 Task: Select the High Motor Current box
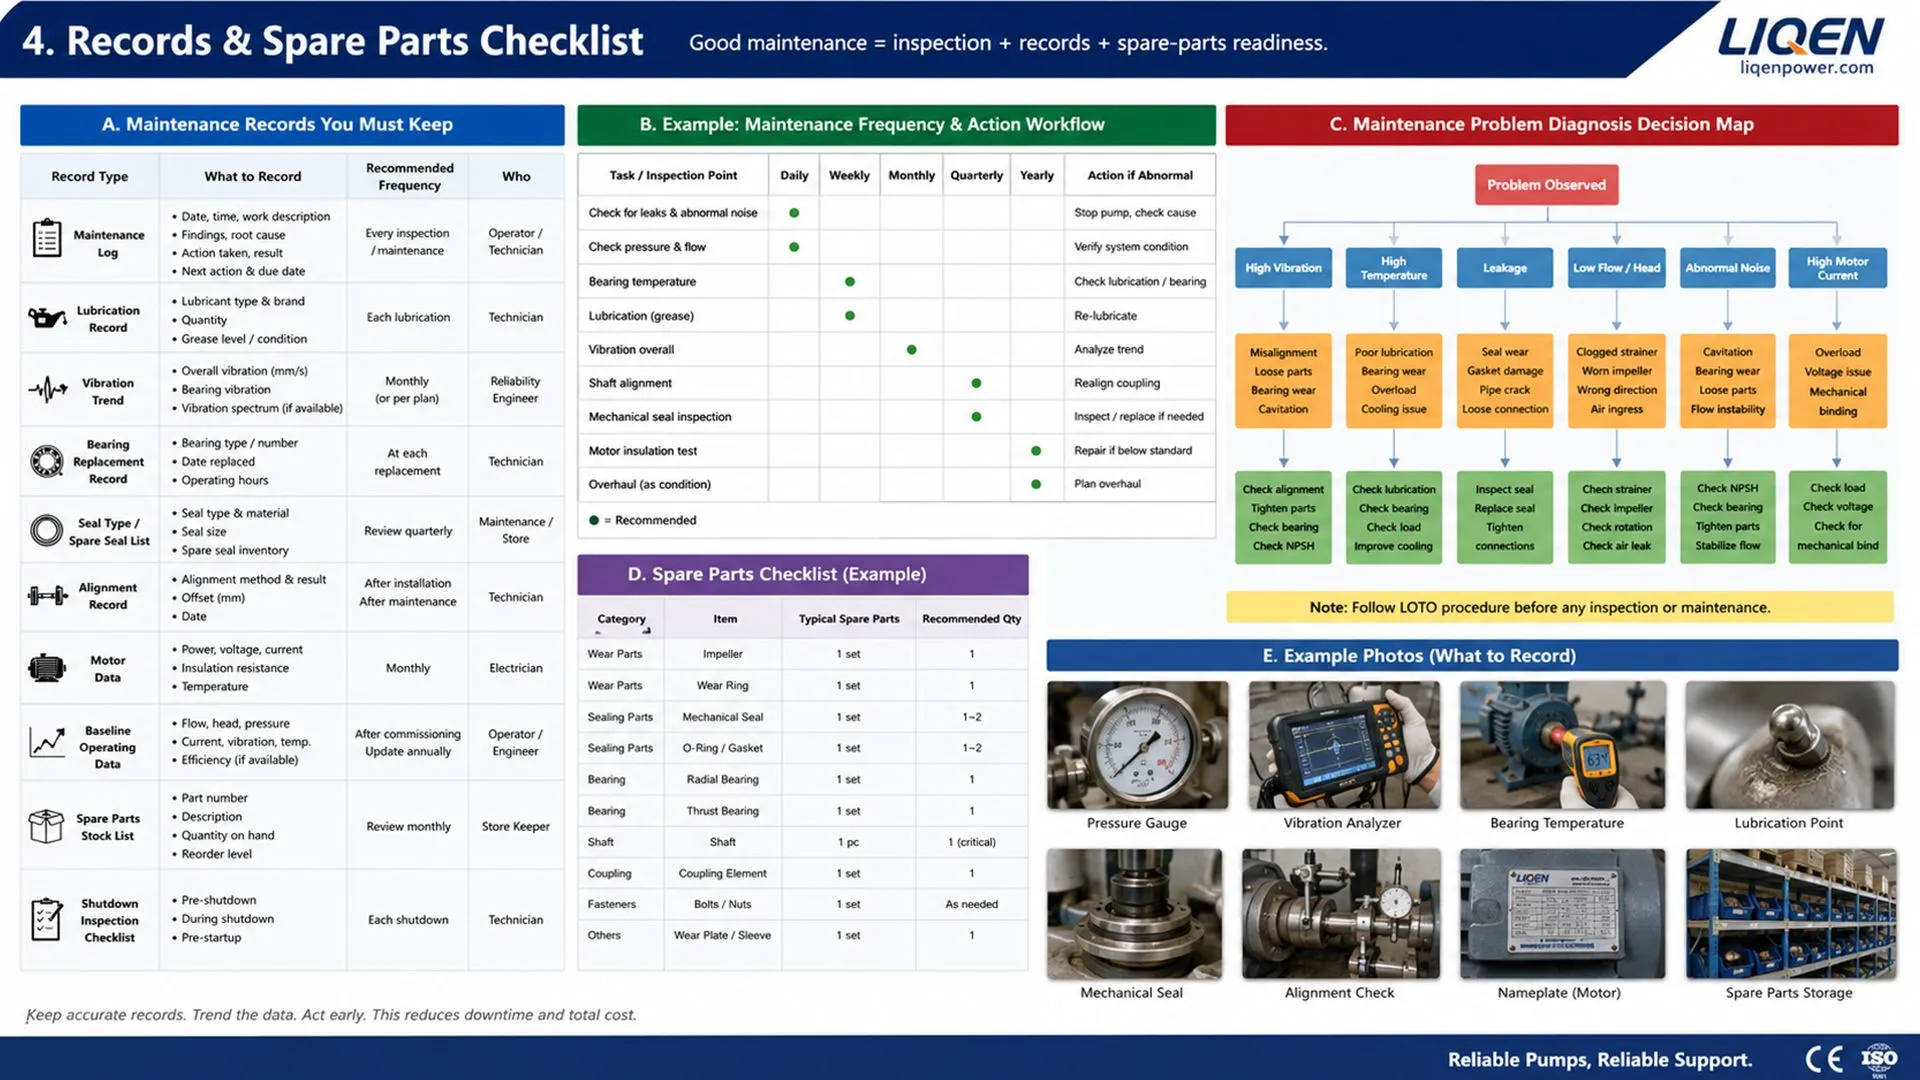pyautogui.click(x=1837, y=268)
